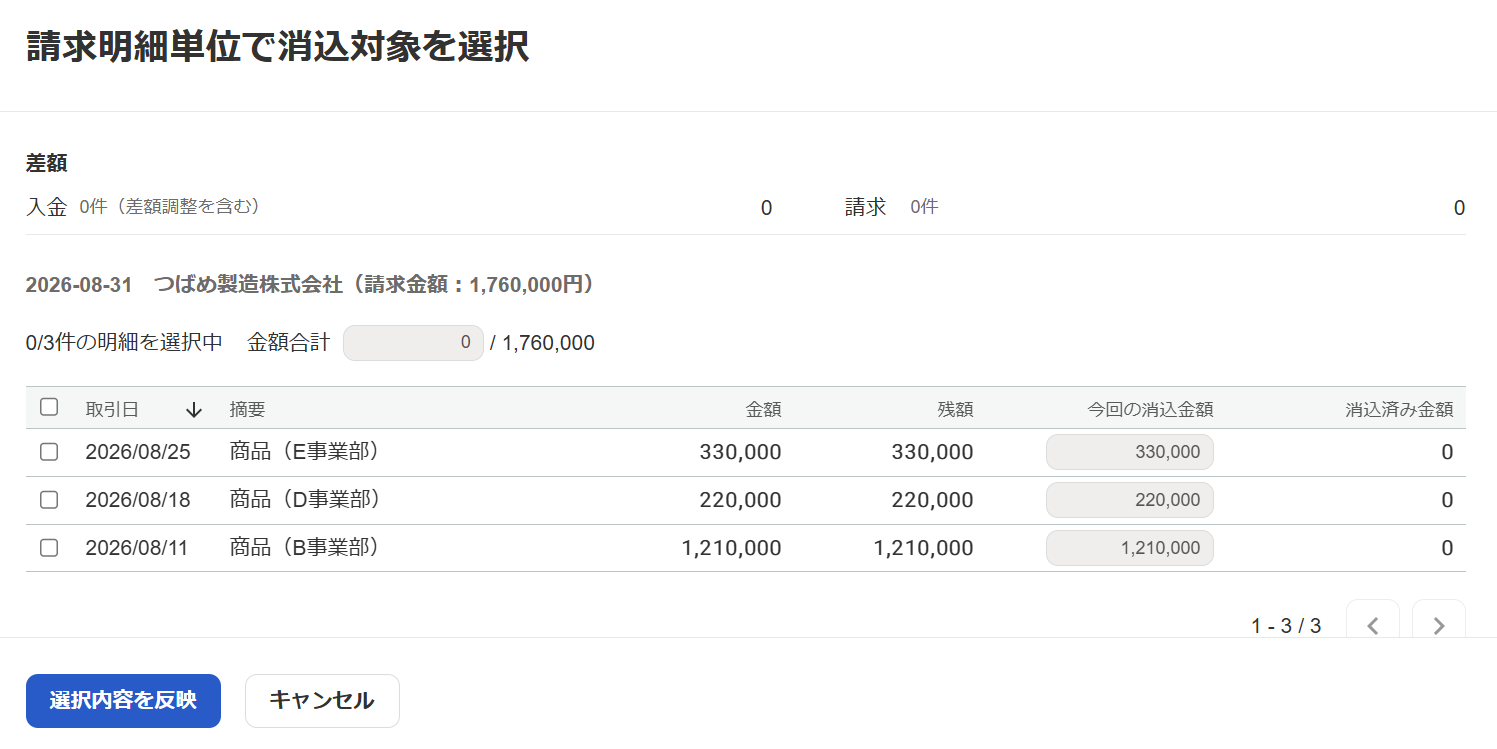Screen dimensions: 1497x749
Task: Click the 金額 cell for 商品（E事業部）
Action: [x=741, y=452]
